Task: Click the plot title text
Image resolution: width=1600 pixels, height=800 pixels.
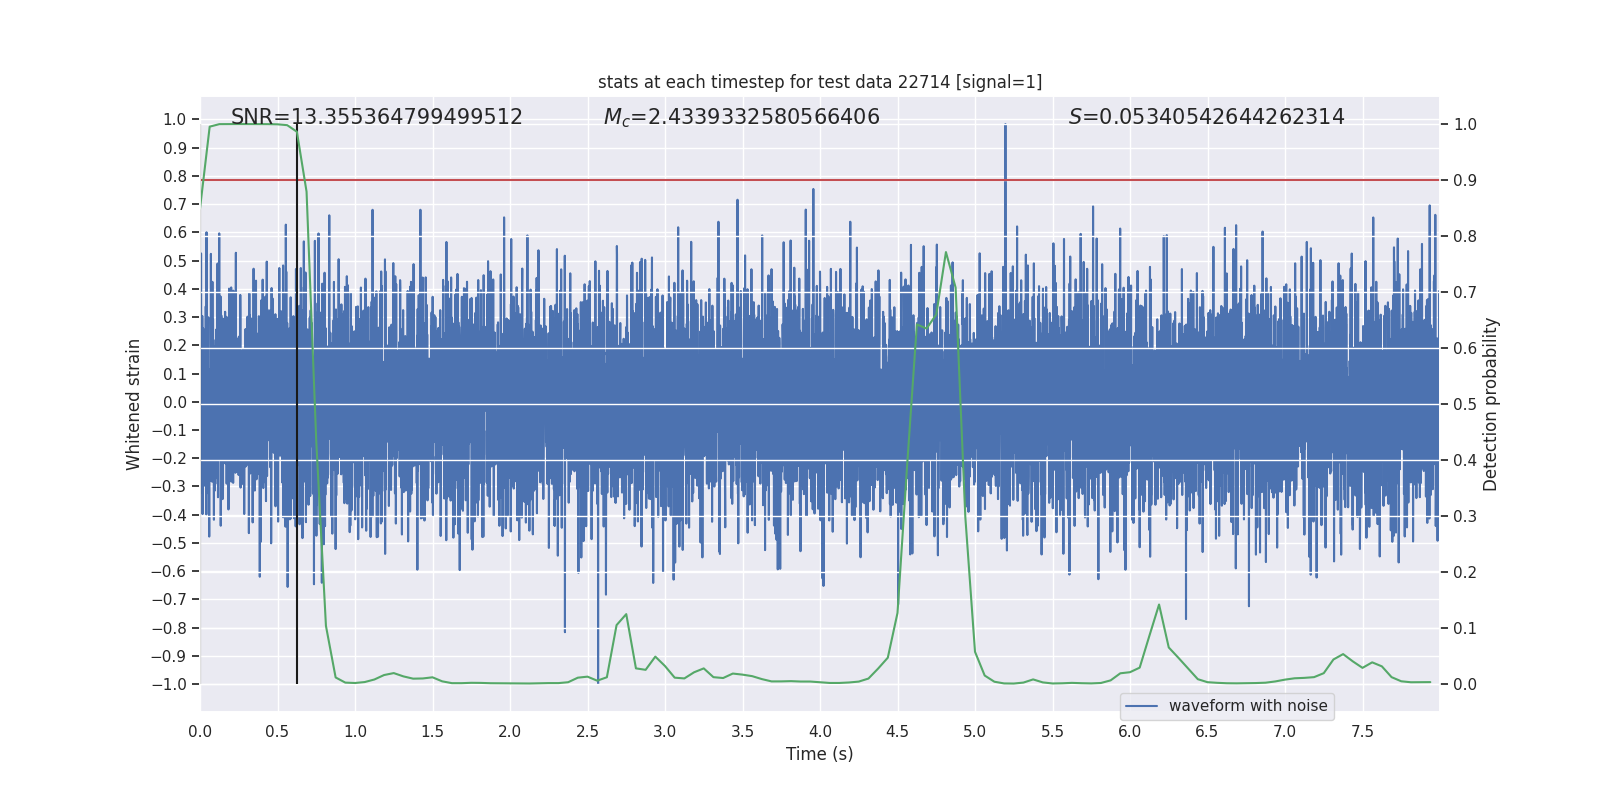Action: coord(819,82)
